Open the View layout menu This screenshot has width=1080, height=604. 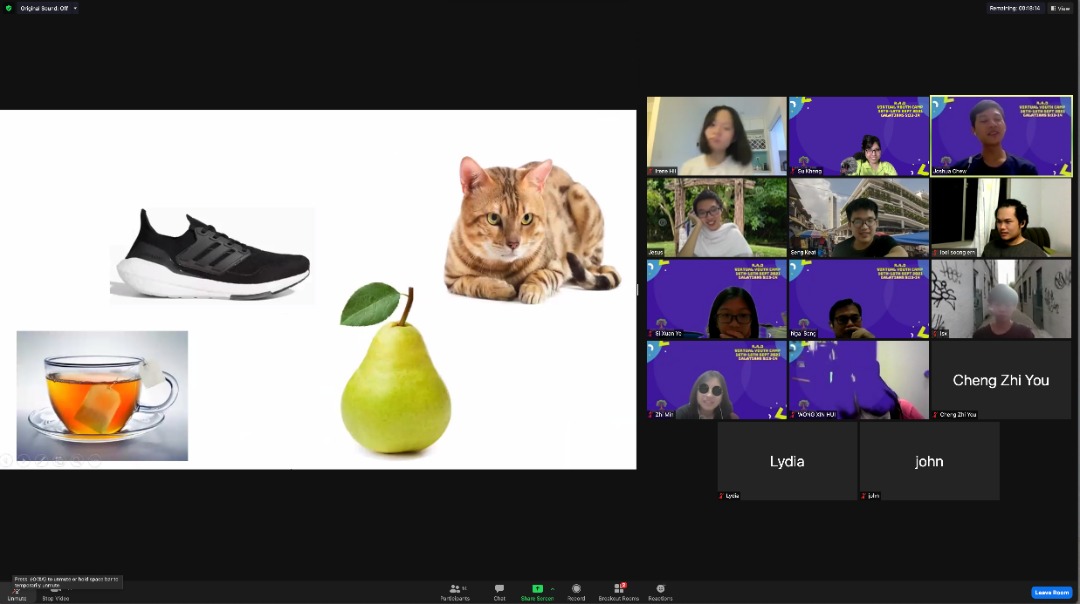click(x=1060, y=8)
